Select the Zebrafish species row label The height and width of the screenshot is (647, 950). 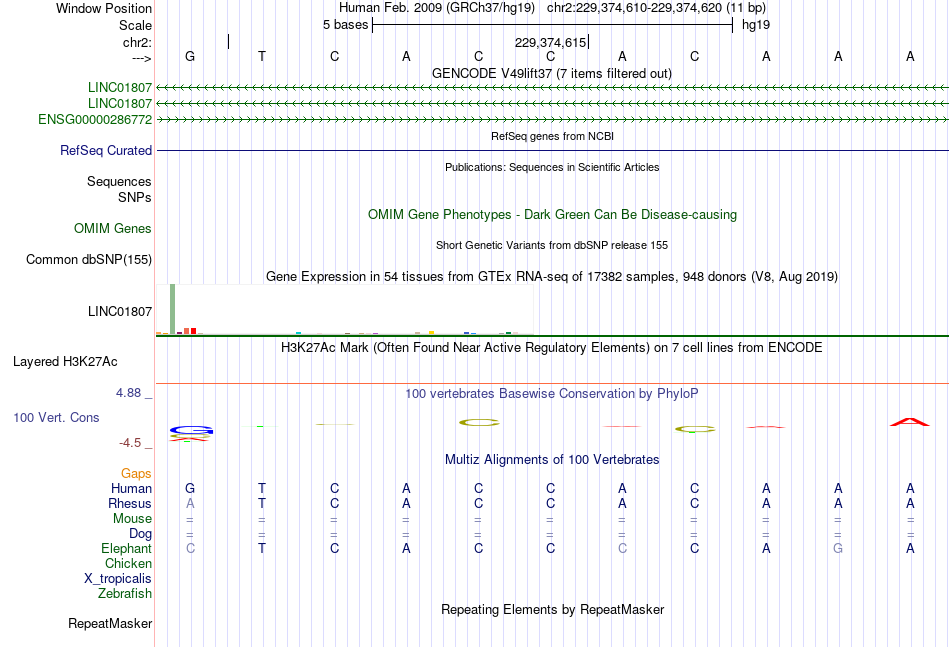point(125,593)
